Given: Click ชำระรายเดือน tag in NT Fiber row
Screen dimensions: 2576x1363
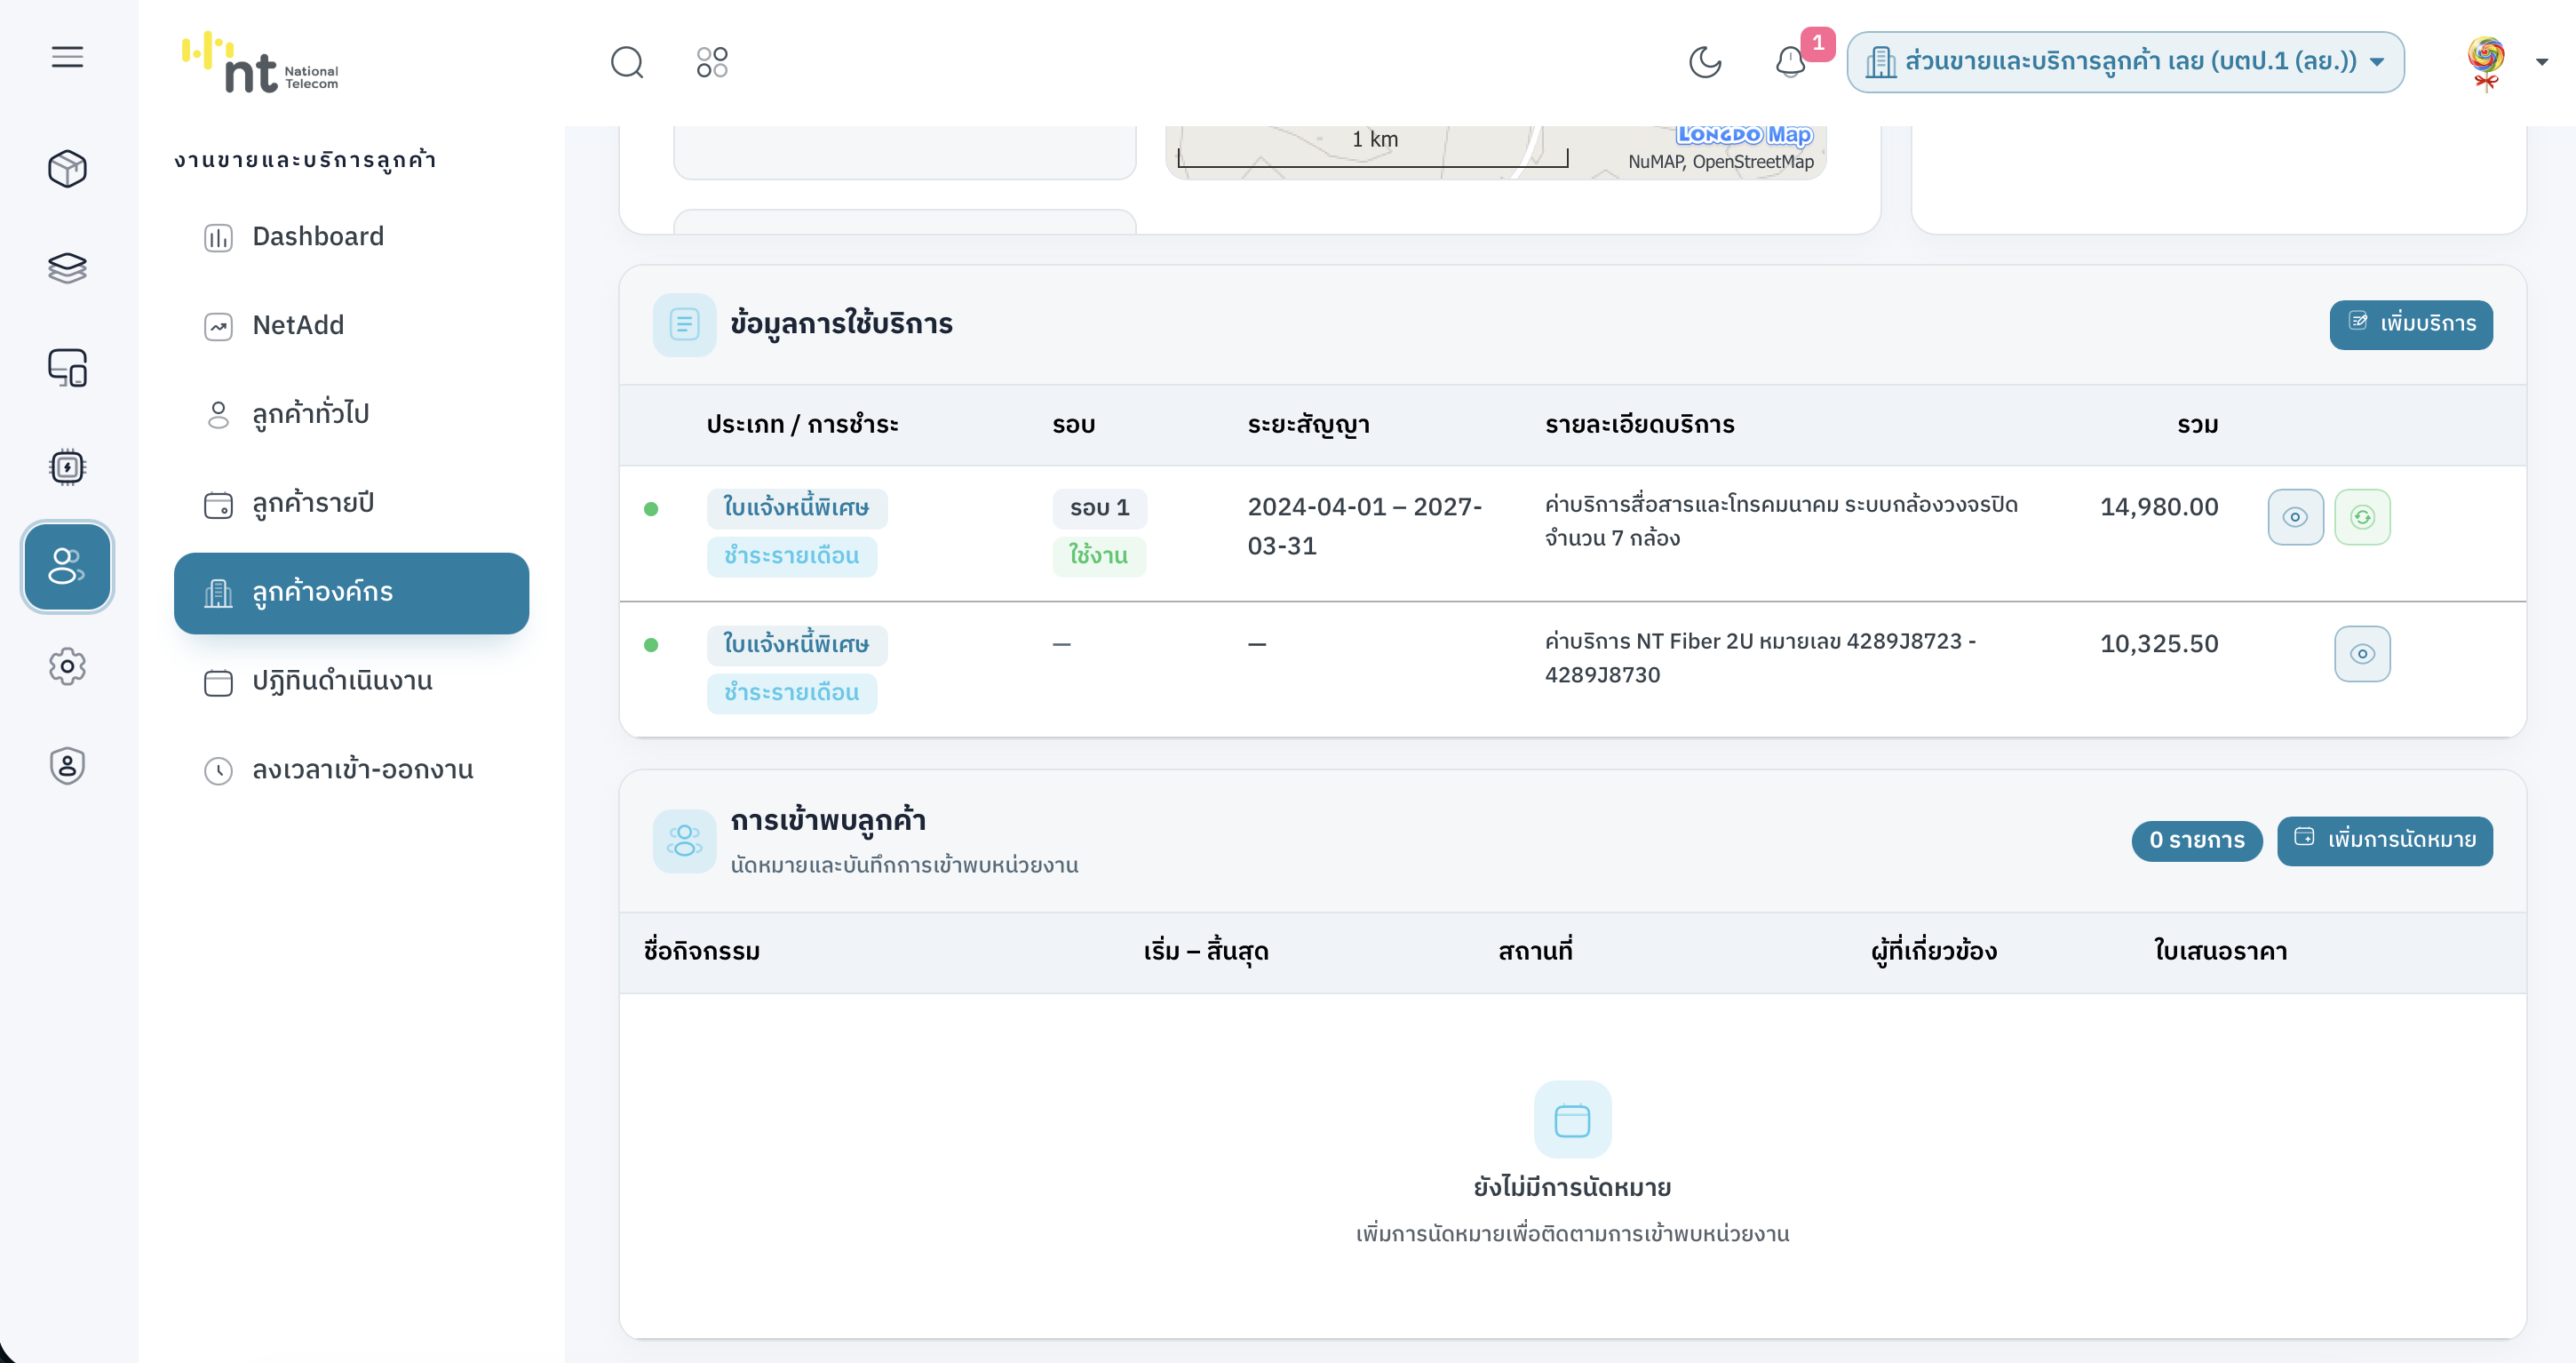Looking at the screenshot, I should (x=792, y=693).
